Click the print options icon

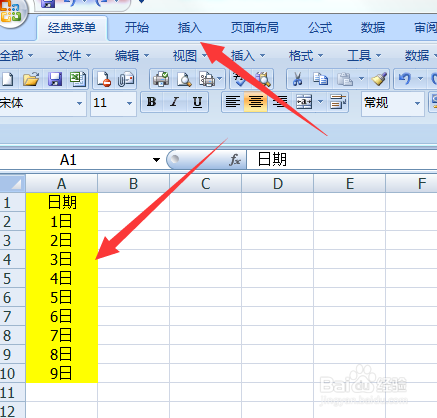click(x=207, y=79)
